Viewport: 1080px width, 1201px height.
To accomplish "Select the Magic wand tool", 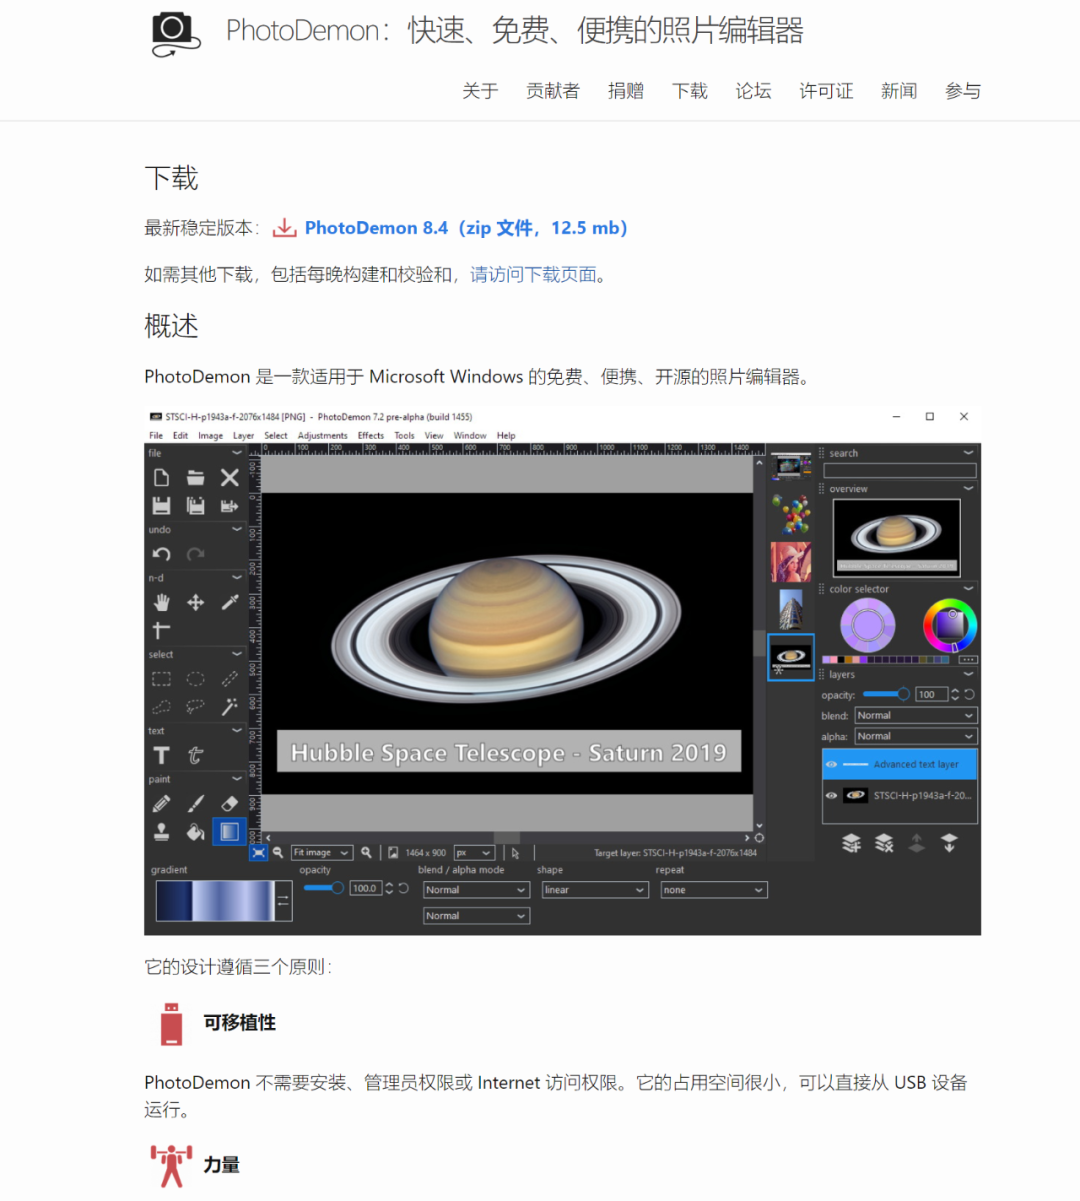I will [x=230, y=707].
